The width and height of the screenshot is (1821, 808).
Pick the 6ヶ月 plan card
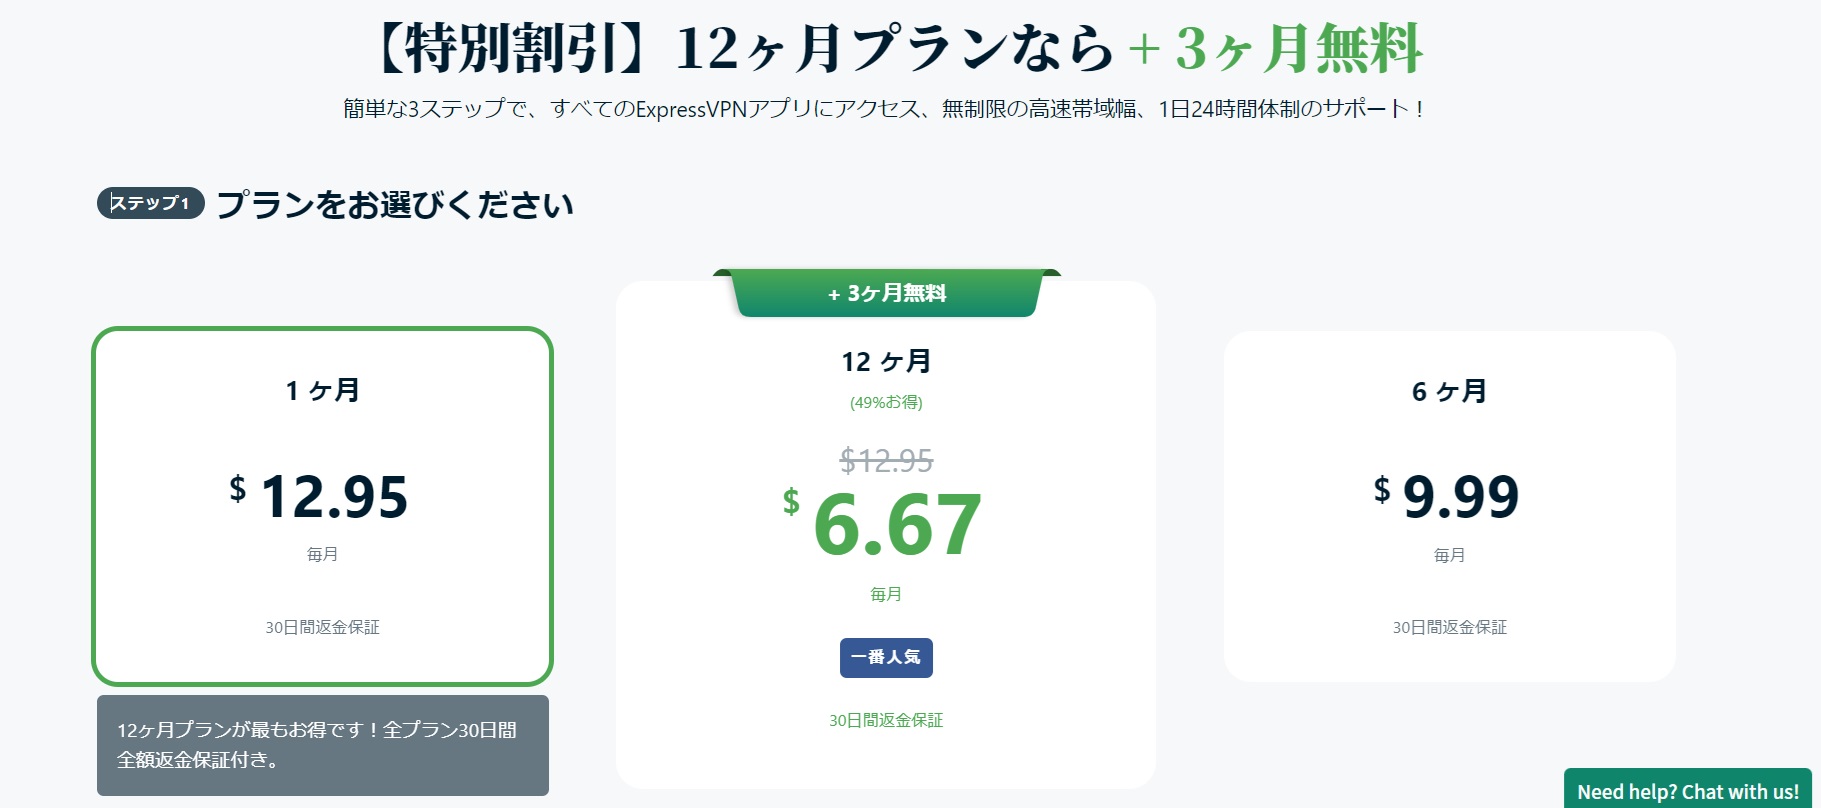coord(1449,507)
